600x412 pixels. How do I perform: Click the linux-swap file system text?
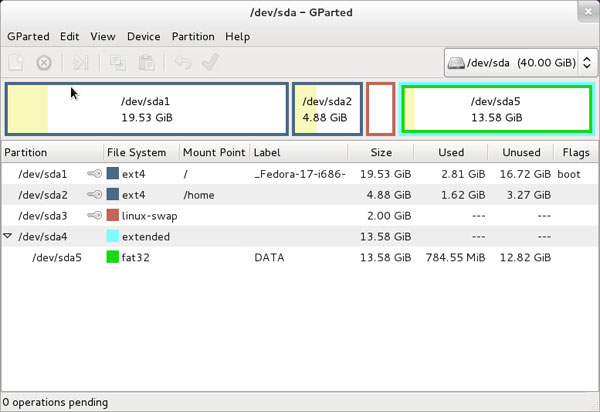(x=150, y=216)
